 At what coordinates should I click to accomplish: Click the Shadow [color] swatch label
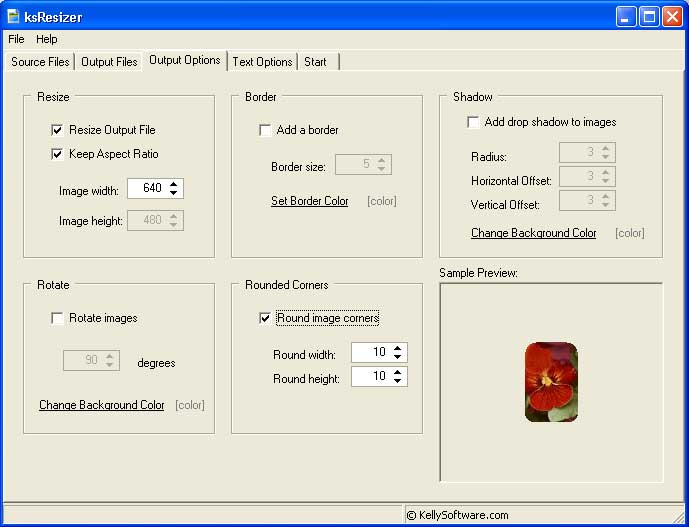pyautogui.click(x=630, y=233)
